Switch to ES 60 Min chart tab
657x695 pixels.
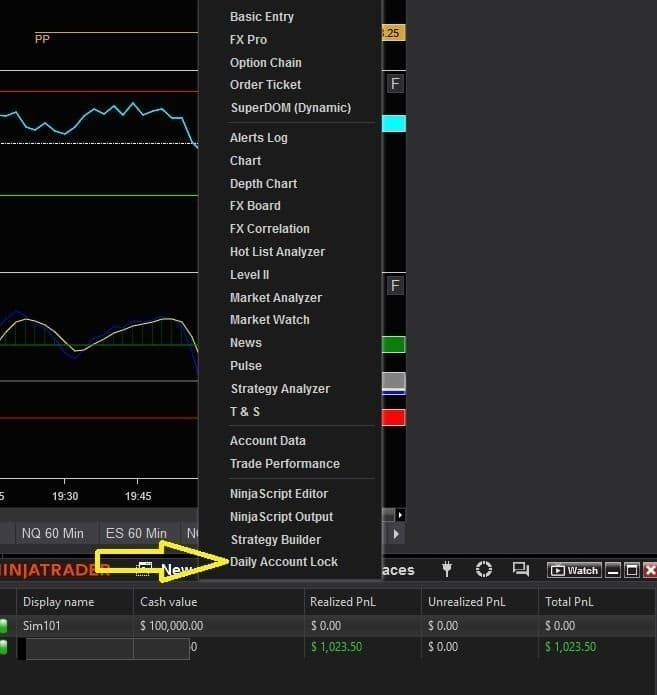pyautogui.click(x=136, y=533)
